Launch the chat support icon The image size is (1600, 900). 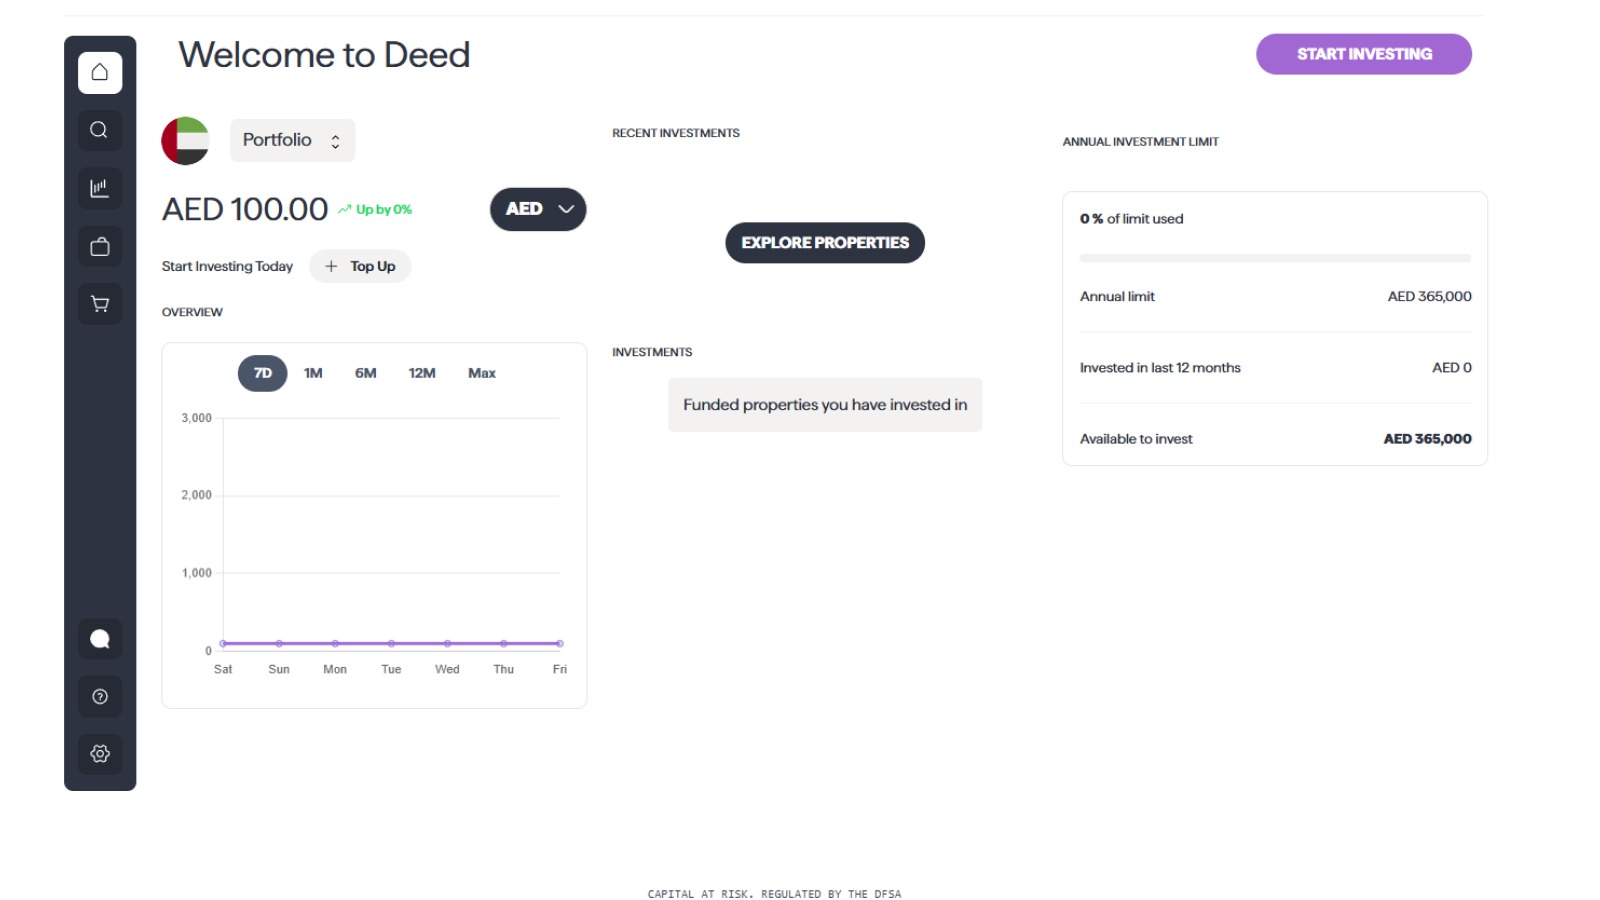click(99, 638)
